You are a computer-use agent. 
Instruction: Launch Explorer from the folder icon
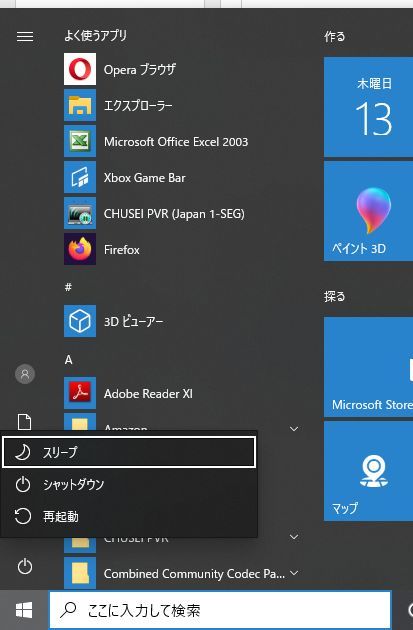80,105
